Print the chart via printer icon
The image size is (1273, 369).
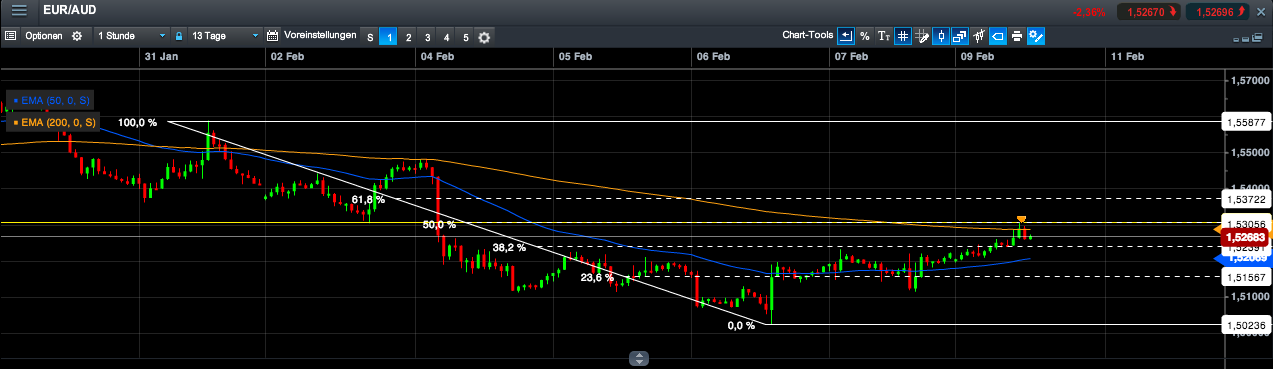click(1017, 36)
